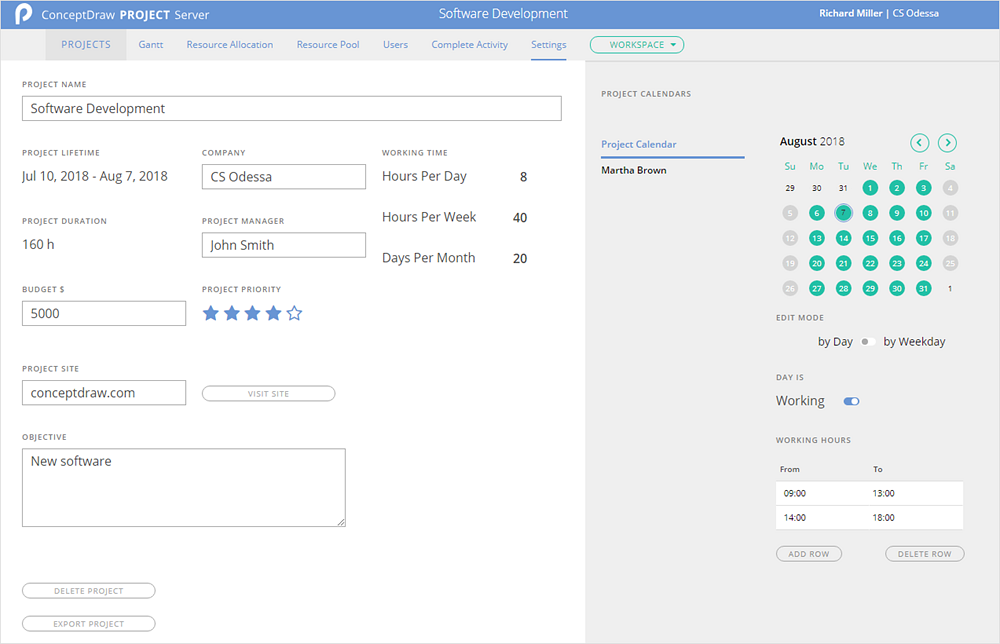Image resolution: width=1000 pixels, height=644 pixels.
Task: Edit the Project Site field
Action: tap(104, 393)
